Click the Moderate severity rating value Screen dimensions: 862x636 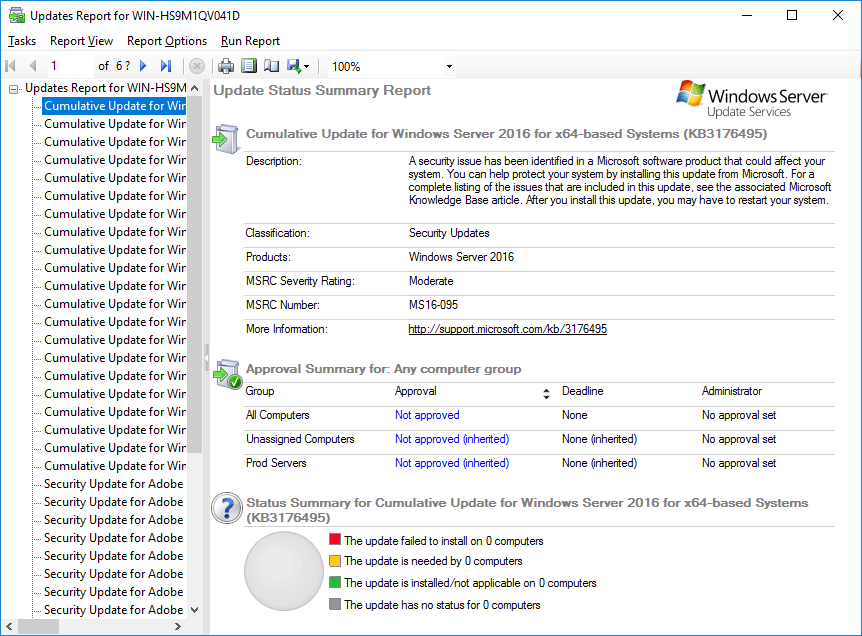(431, 281)
